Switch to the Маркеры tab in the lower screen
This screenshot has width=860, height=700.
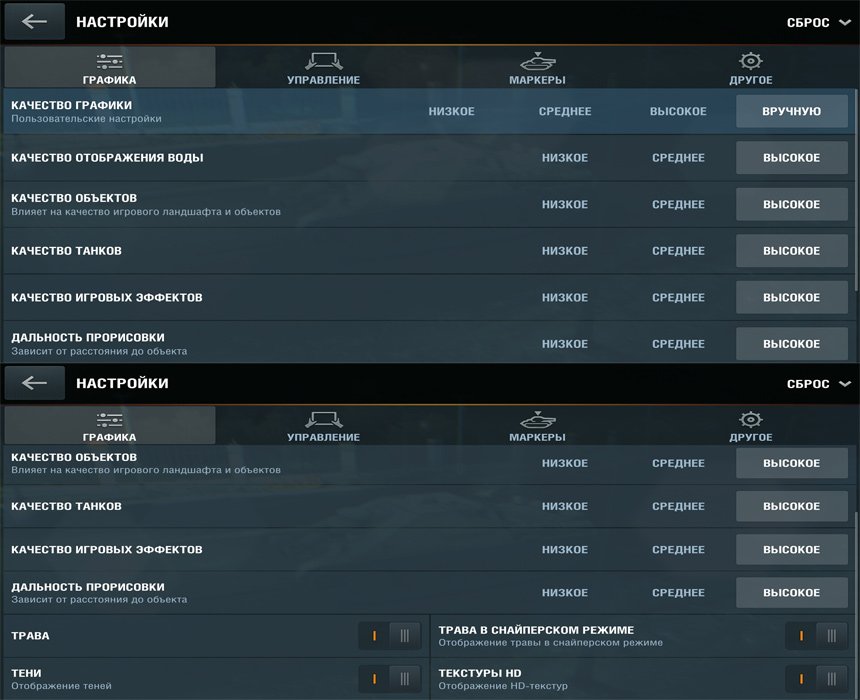tap(538, 426)
